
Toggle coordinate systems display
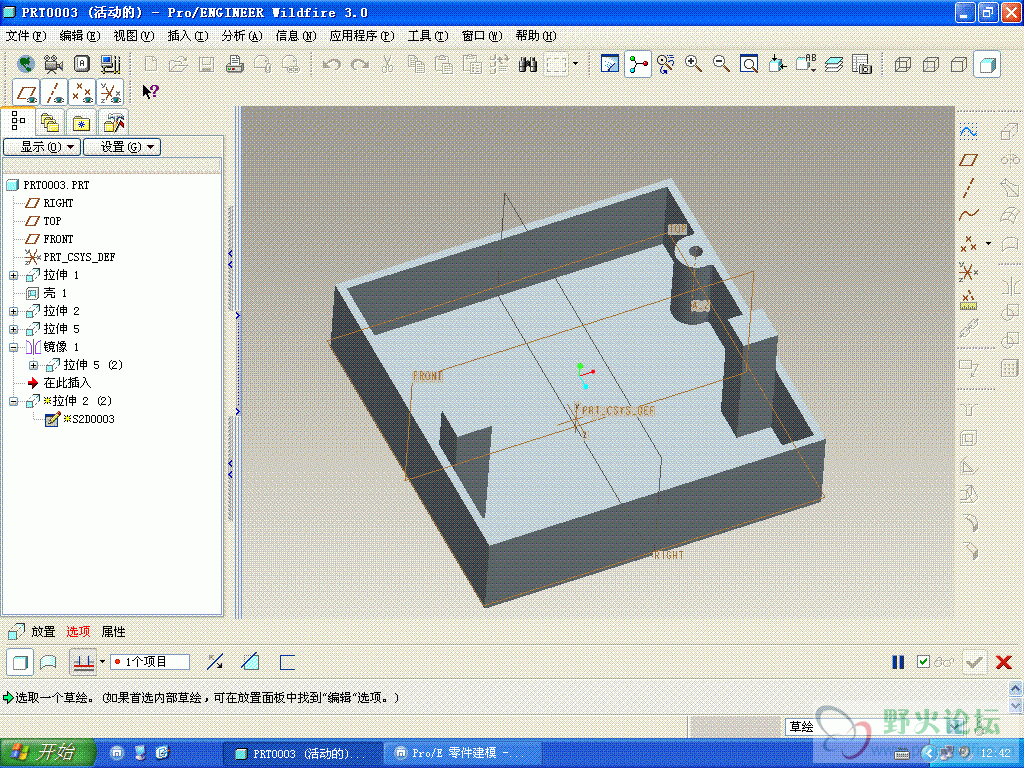pos(110,92)
